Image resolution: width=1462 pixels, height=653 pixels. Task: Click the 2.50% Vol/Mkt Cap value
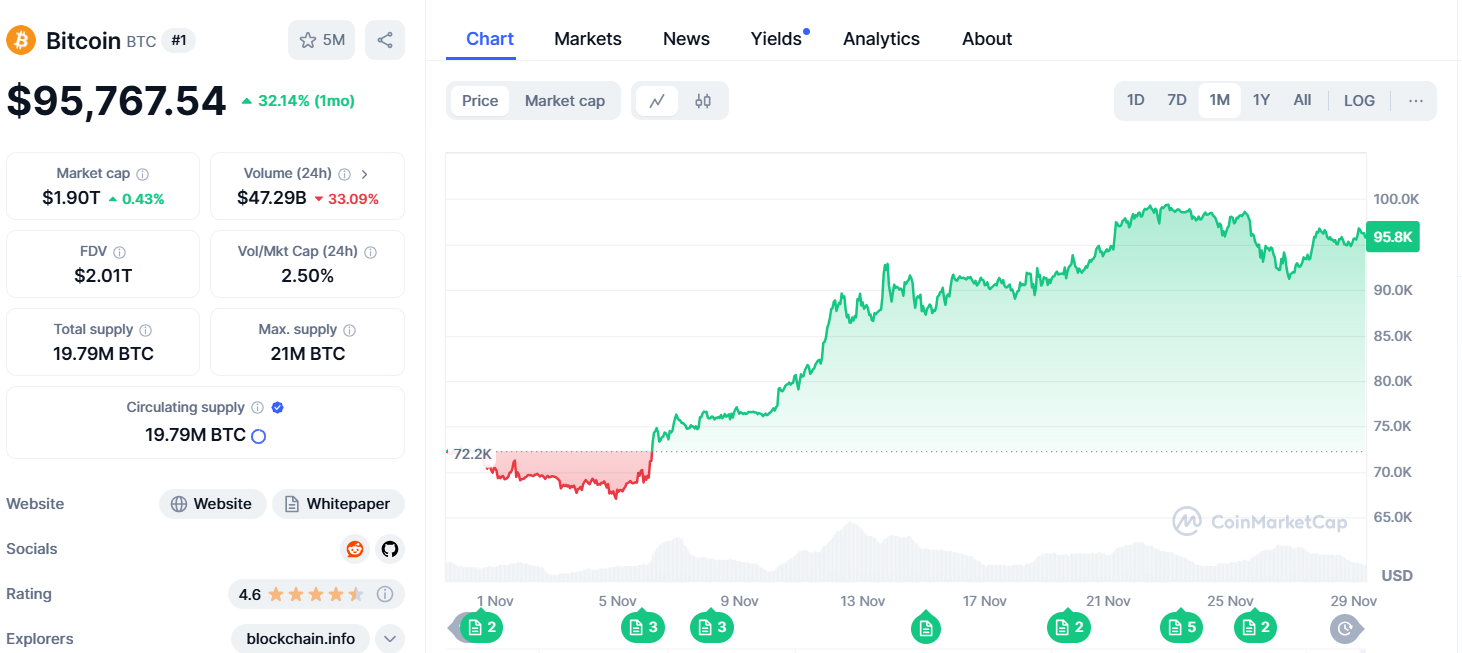pos(307,276)
